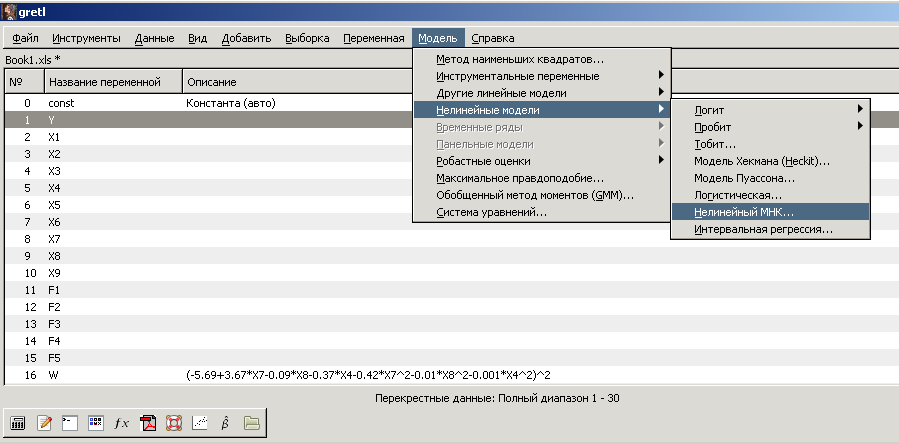Click the Book1.xls file label

[x=33, y=60]
